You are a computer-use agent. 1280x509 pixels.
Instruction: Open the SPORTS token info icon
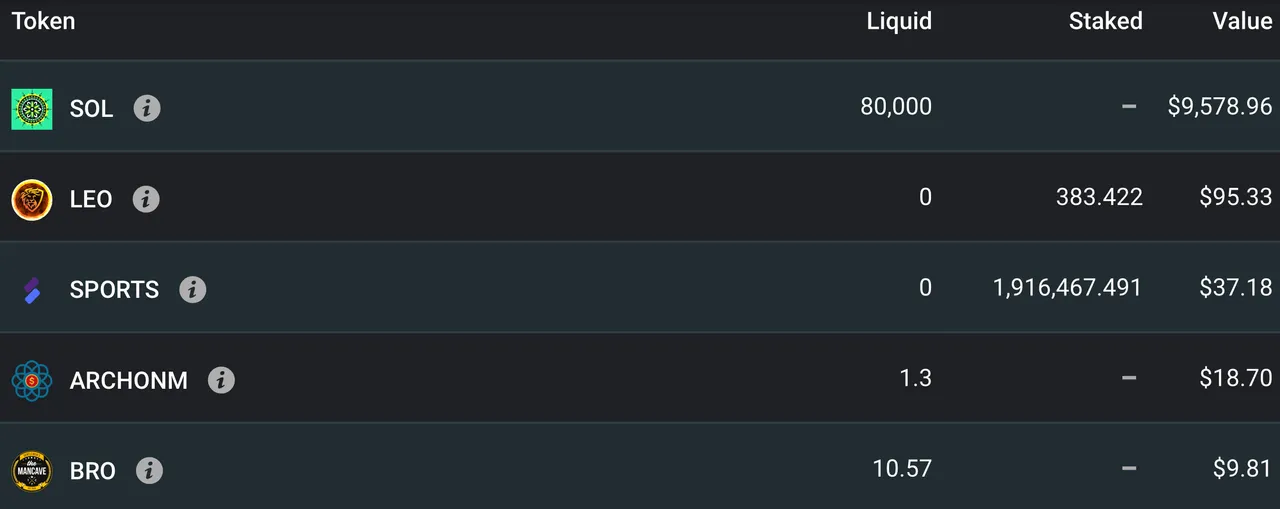(x=193, y=290)
